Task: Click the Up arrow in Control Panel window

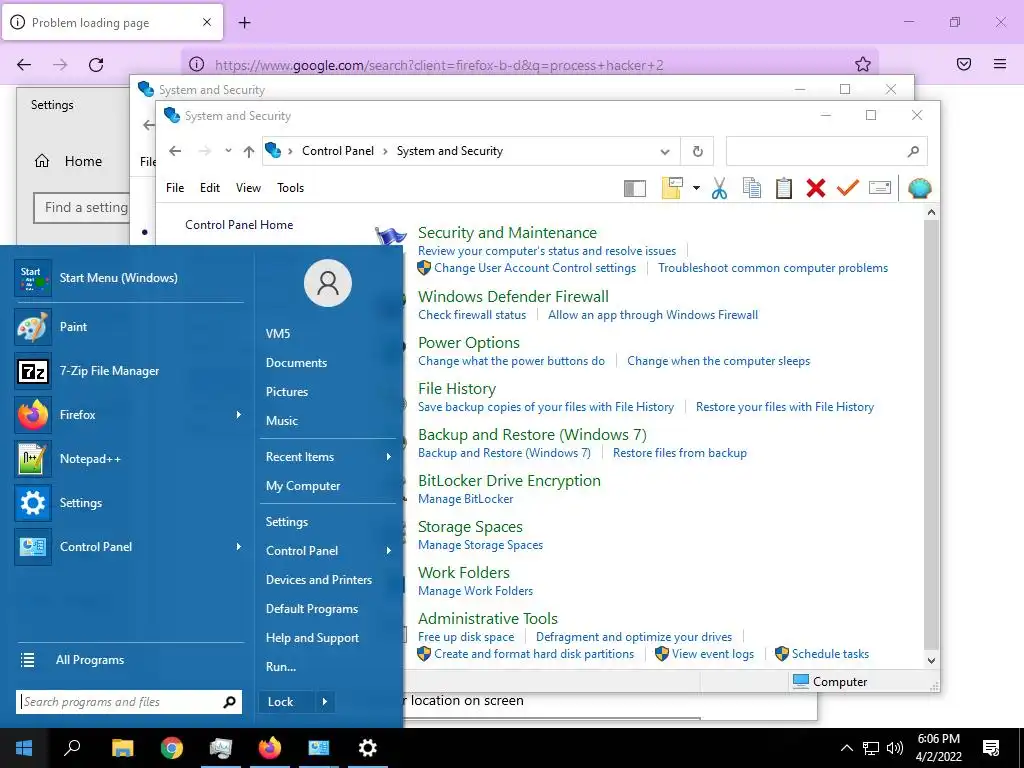Action: point(249,152)
